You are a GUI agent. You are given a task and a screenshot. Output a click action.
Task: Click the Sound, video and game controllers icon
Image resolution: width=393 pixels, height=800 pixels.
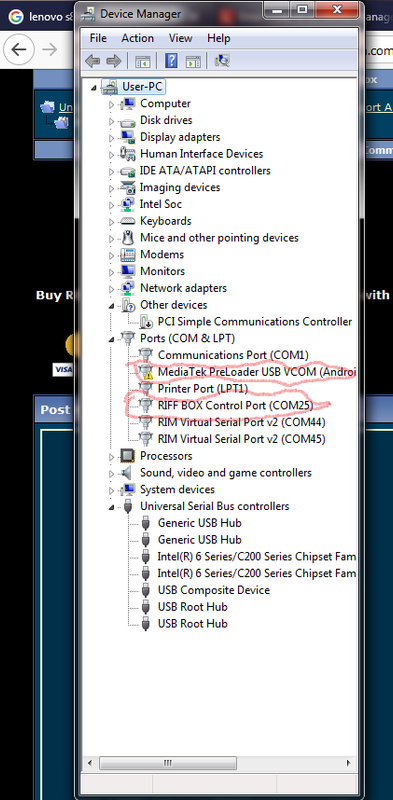127,473
